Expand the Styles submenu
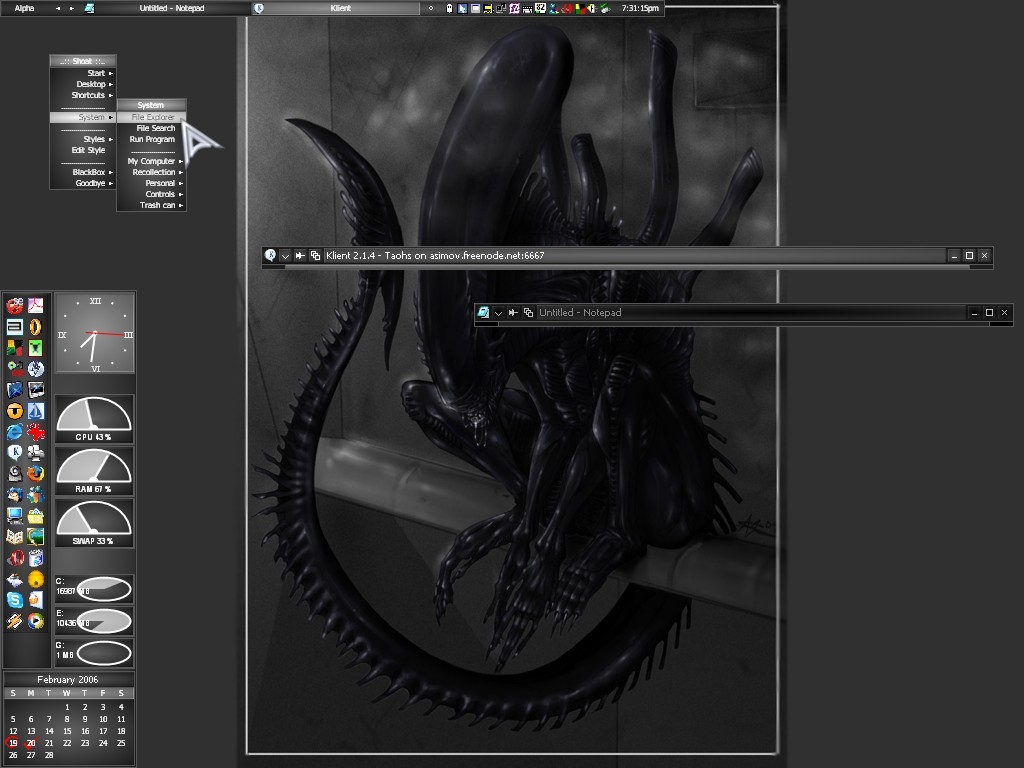This screenshot has width=1024, height=768. [x=83, y=139]
